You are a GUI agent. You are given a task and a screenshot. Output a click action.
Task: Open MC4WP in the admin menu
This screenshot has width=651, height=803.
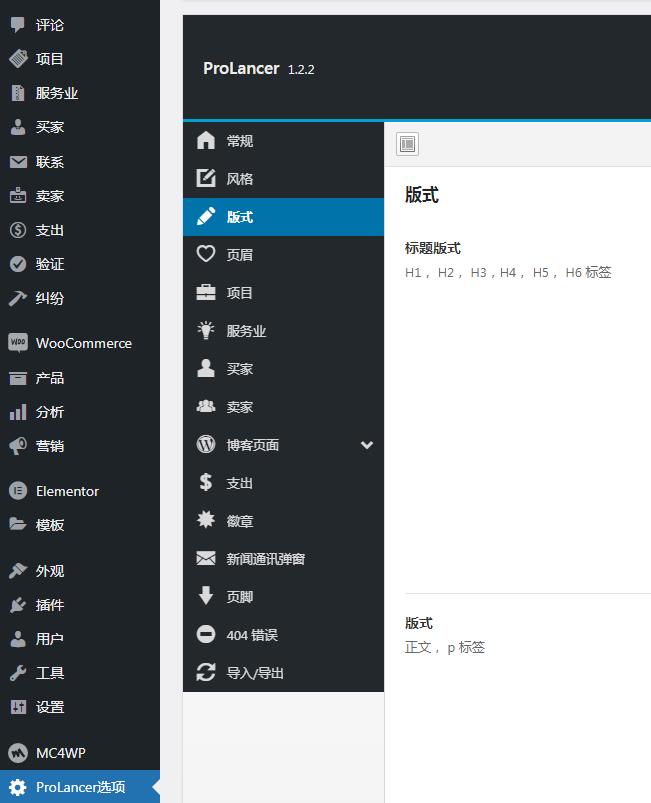80,753
